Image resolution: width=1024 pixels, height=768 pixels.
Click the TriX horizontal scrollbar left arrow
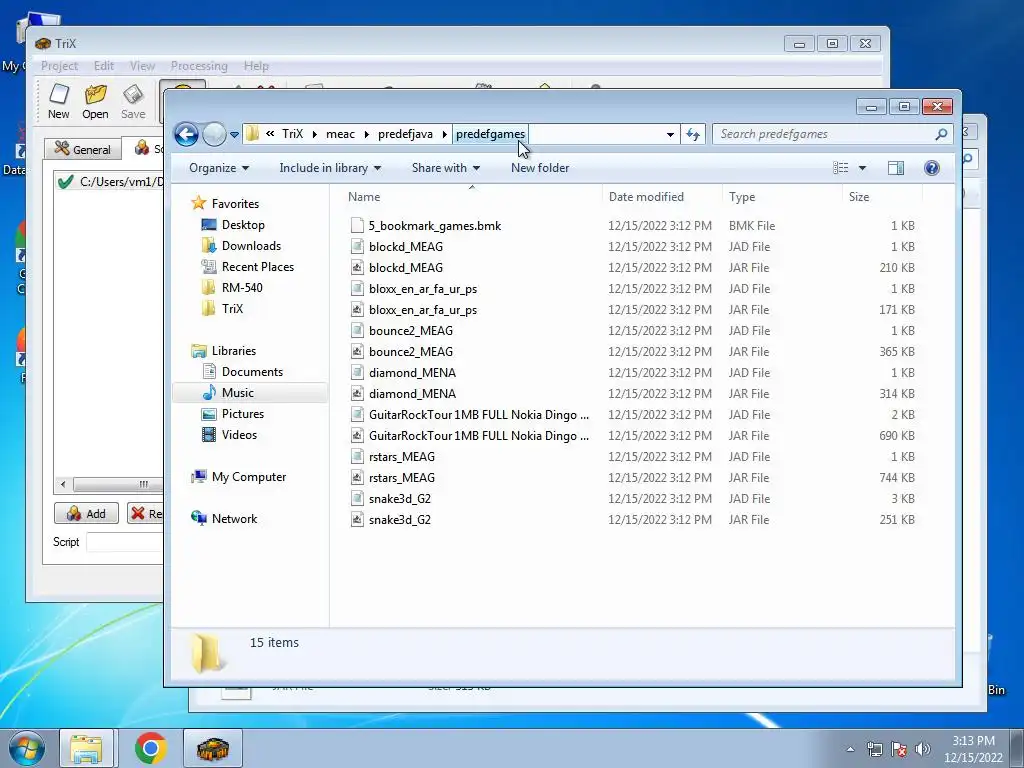[x=63, y=485]
